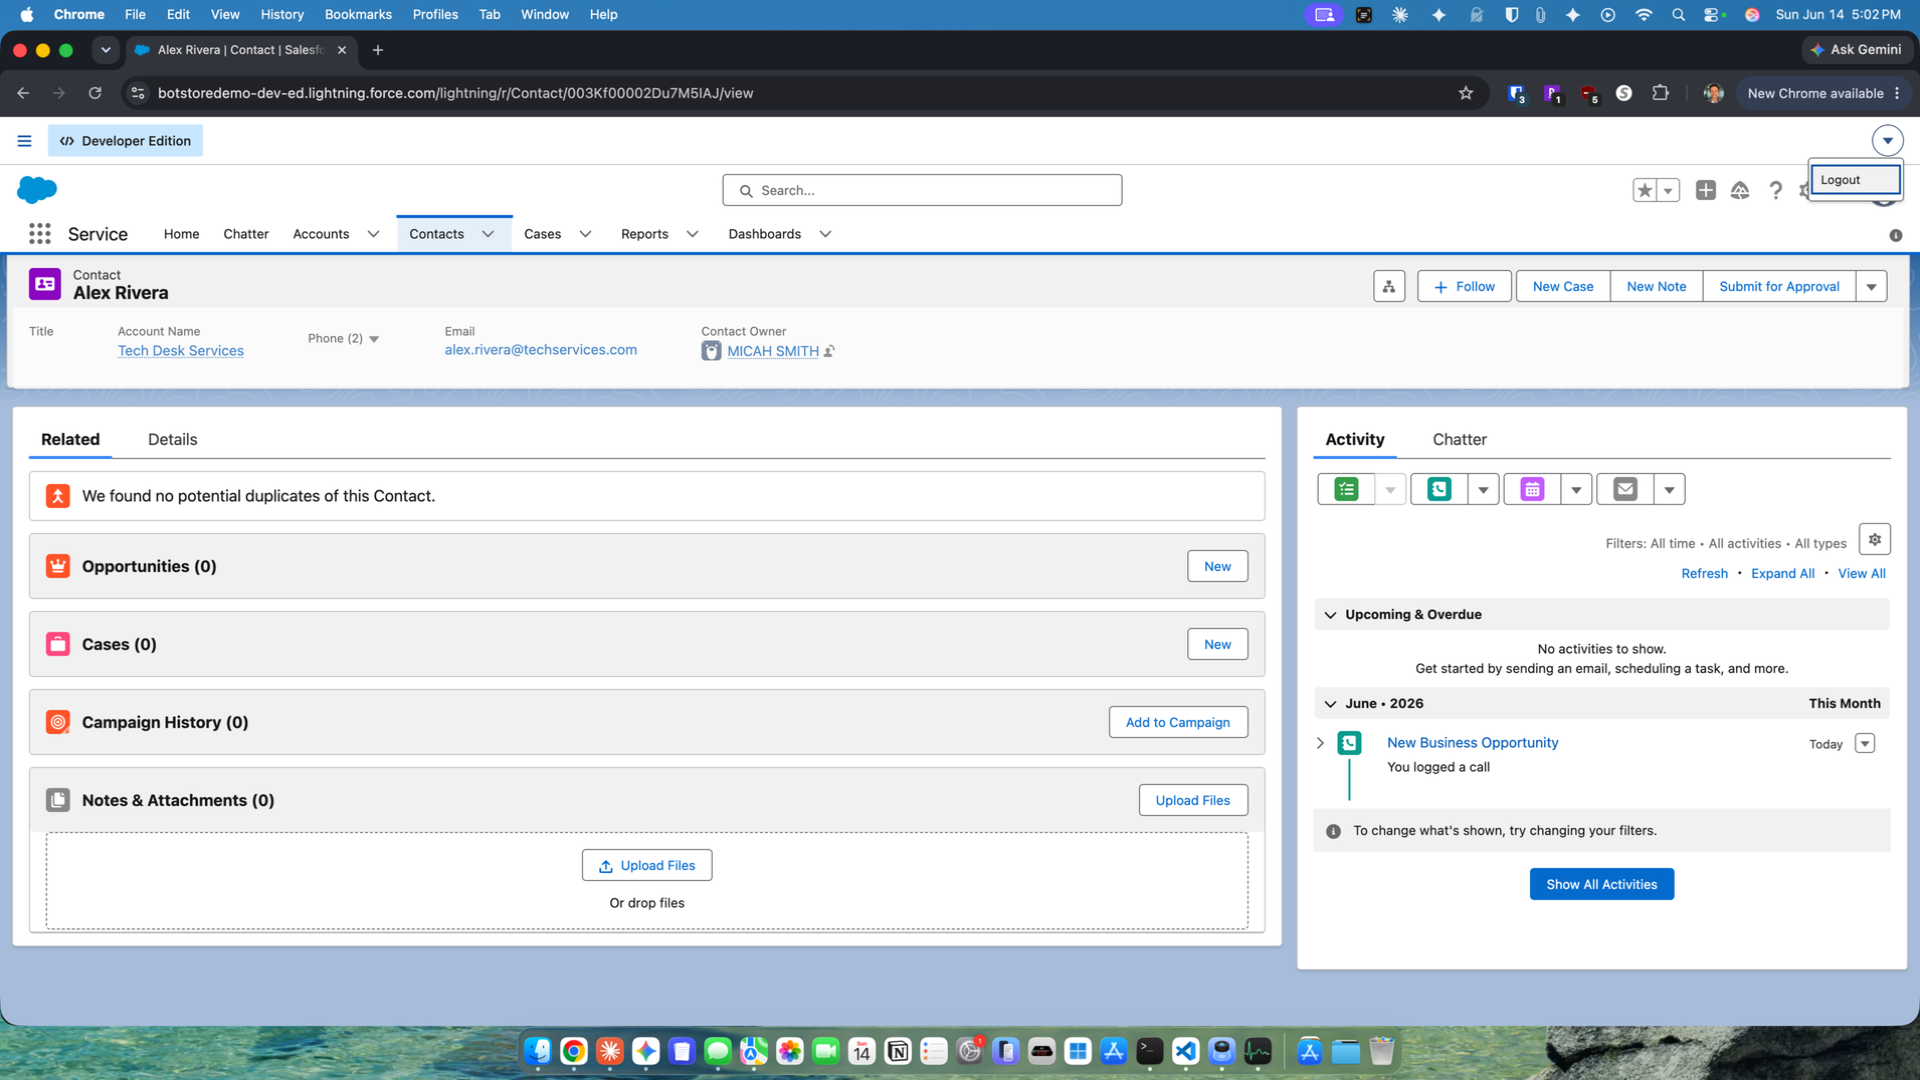Click the New Event calendar icon

tap(1532, 489)
